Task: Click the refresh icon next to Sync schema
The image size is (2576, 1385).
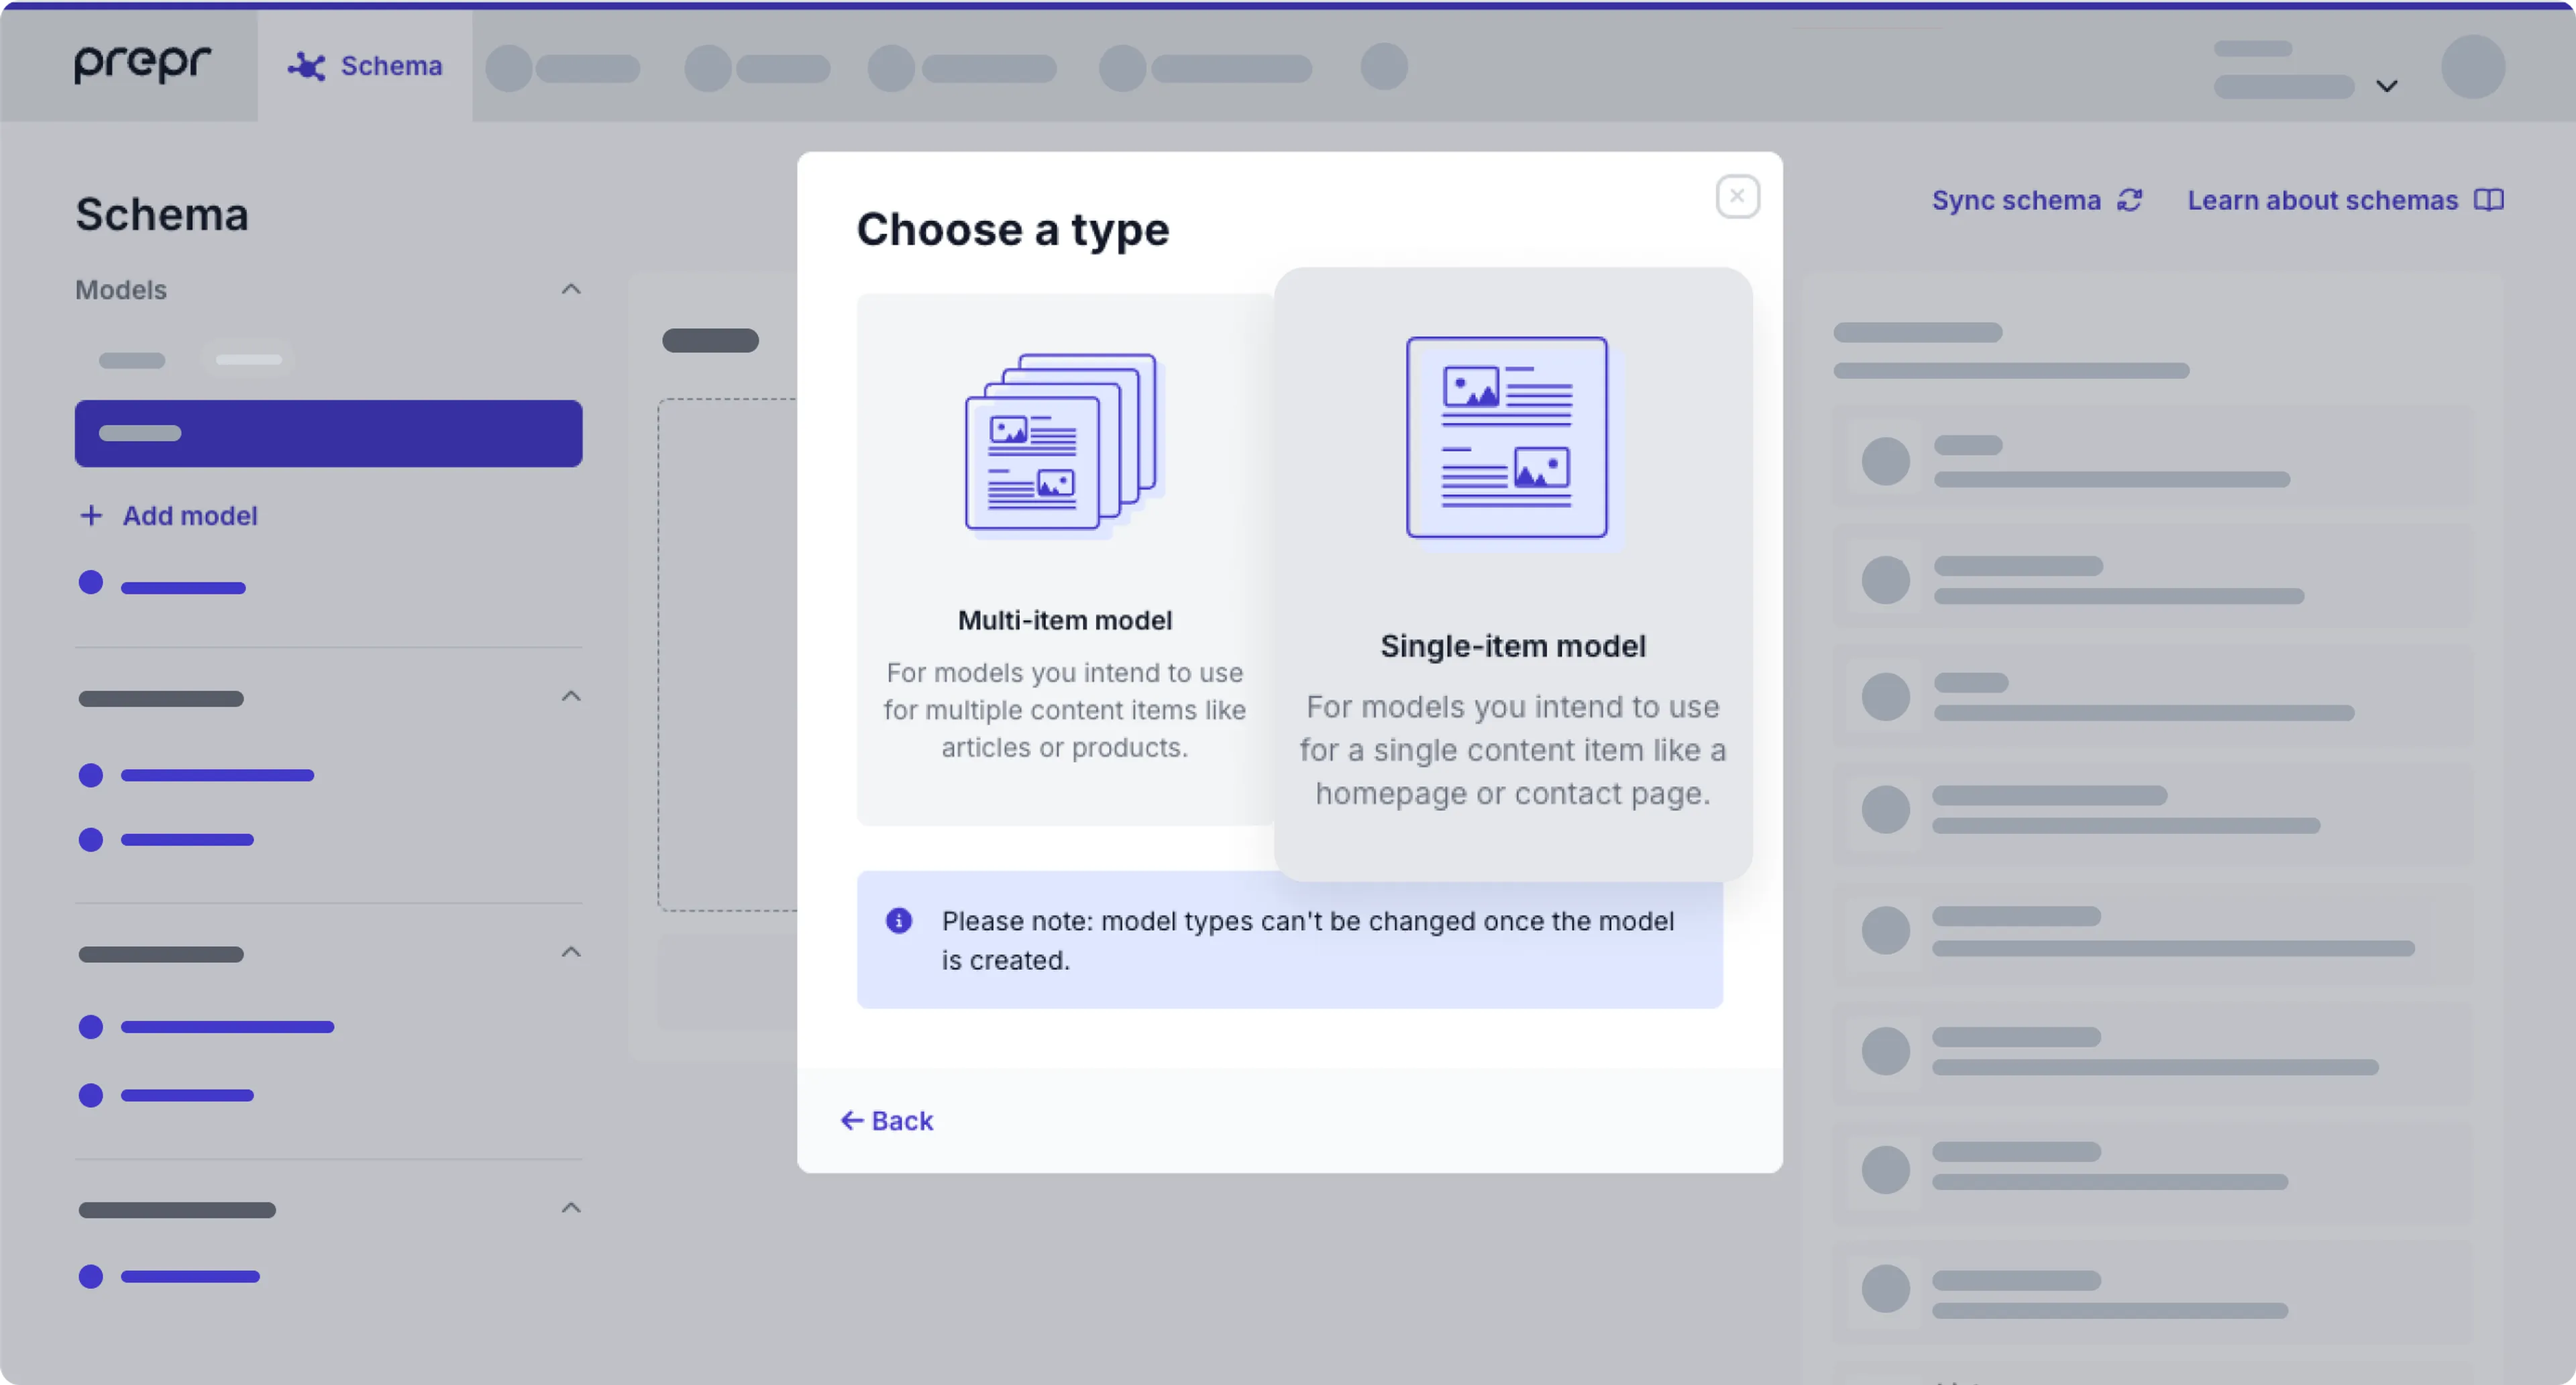Action: pos(2130,200)
